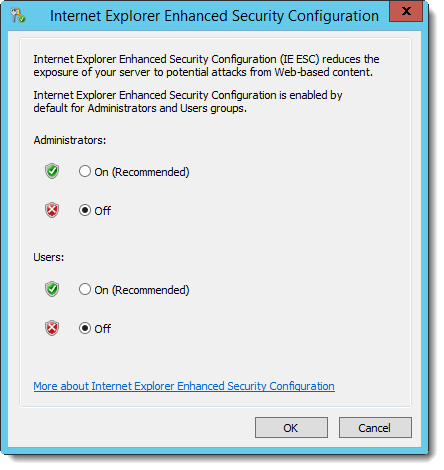Select the Off radio button for Administrators
This screenshot has height=470, width=444.
tap(85, 210)
